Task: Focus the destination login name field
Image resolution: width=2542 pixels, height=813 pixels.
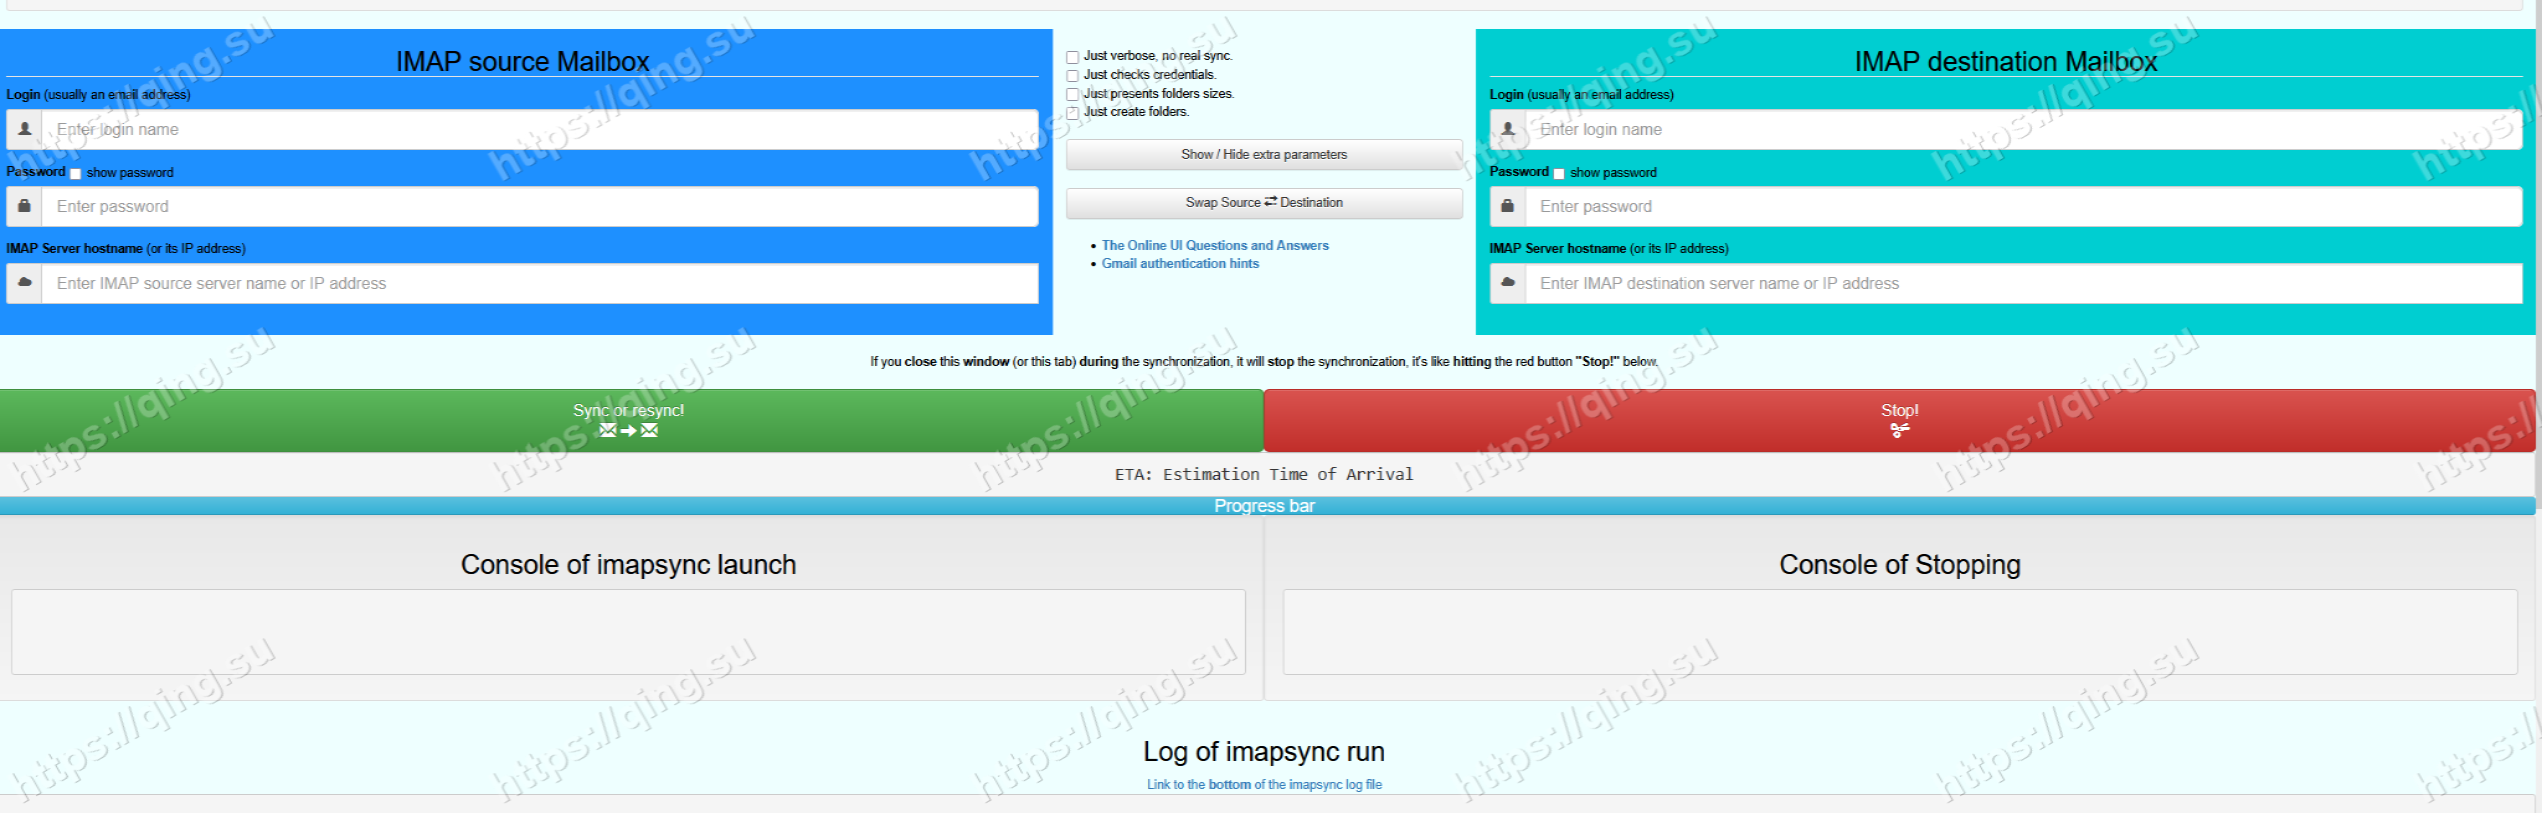Action: (2024, 130)
